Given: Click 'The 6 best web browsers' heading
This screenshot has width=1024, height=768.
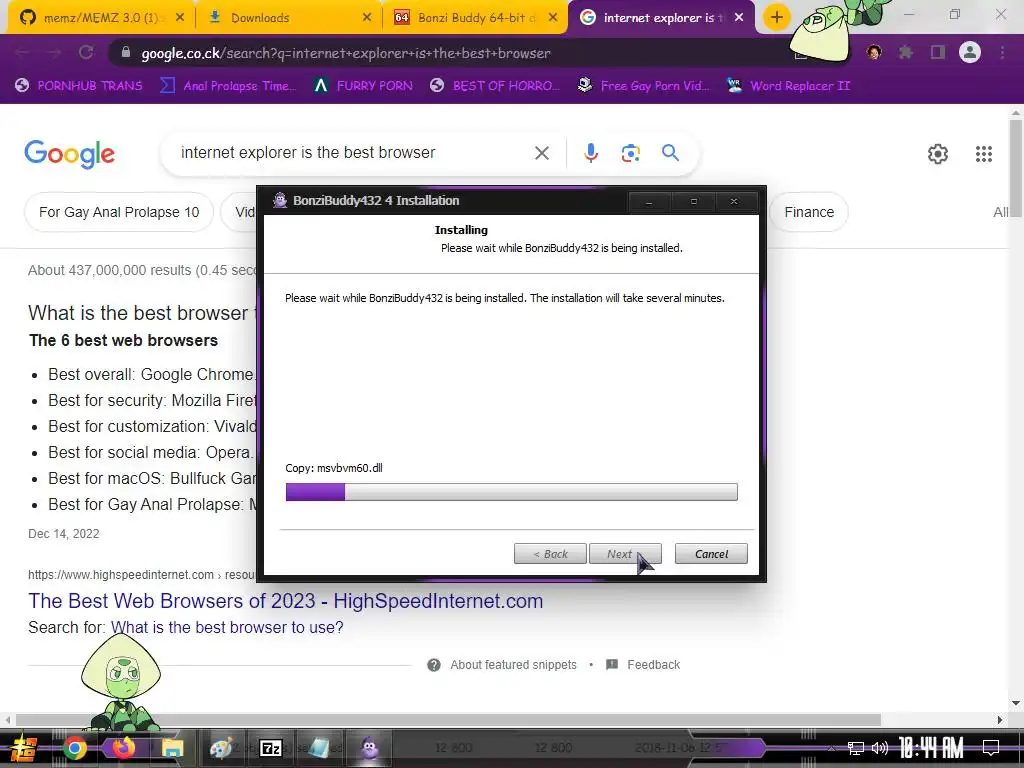Looking at the screenshot, I should (123, 341).
